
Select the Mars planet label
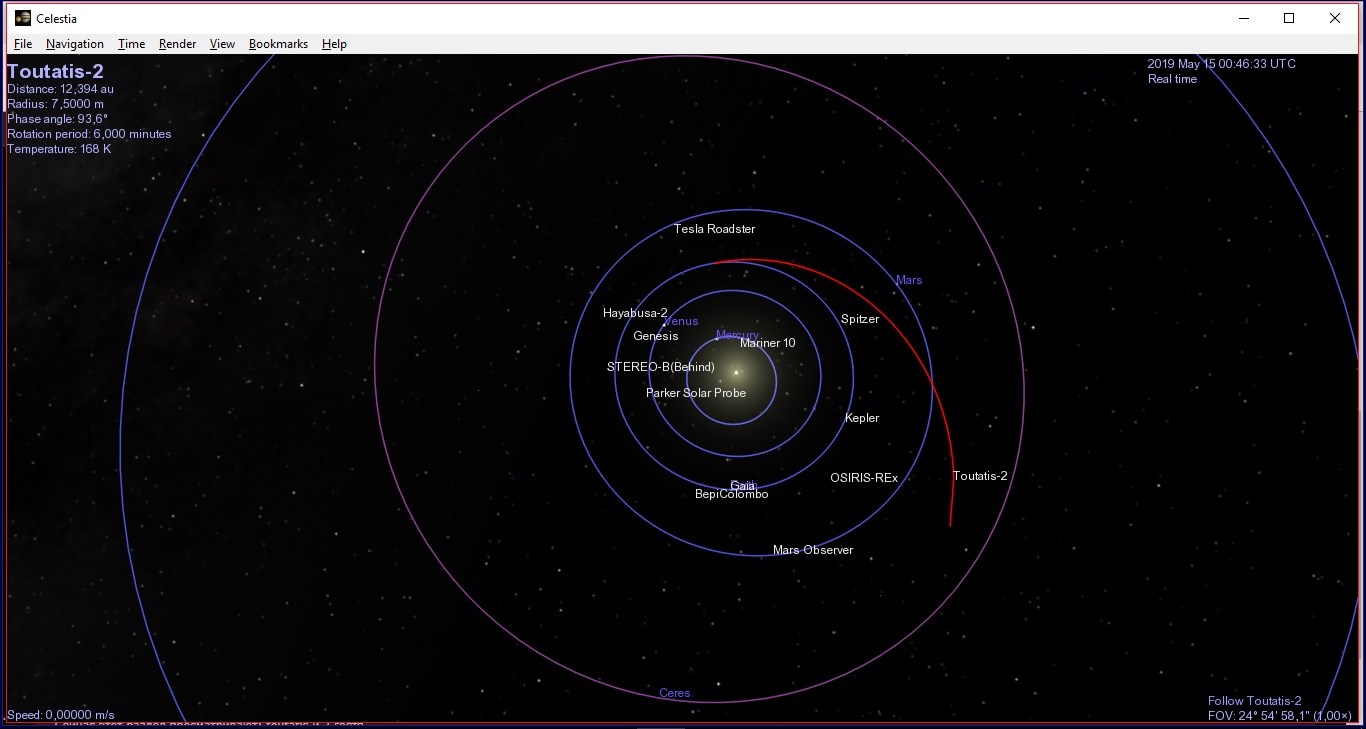(x=909, y=280)
